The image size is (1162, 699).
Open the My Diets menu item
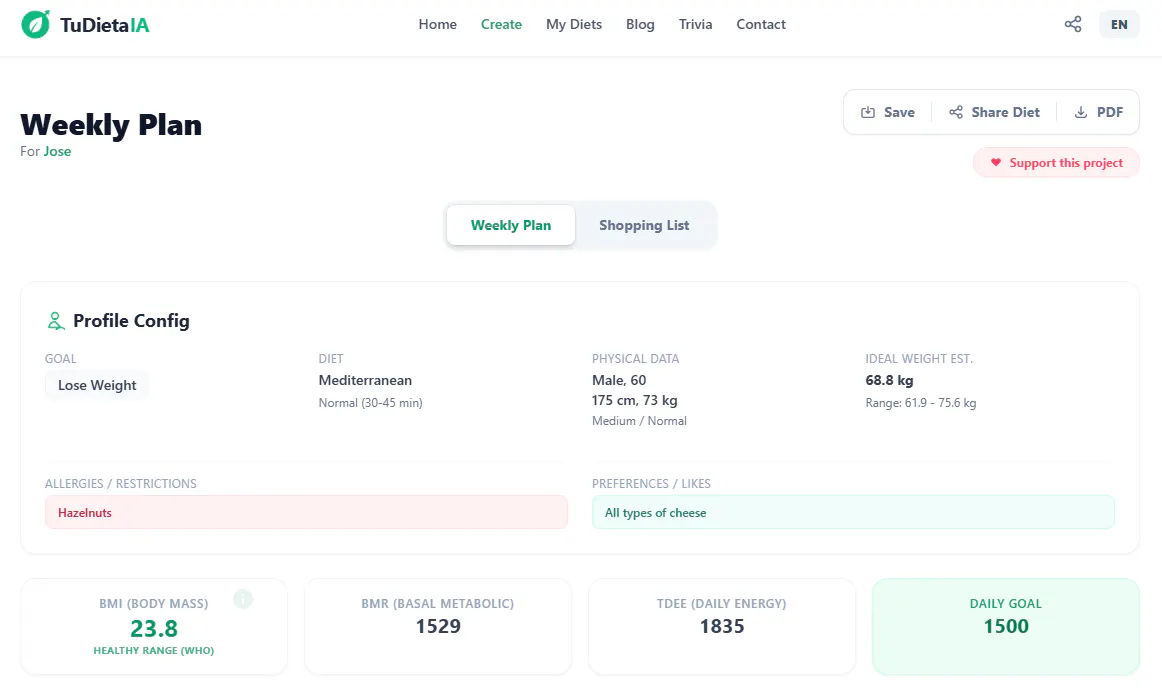[574, 24]
